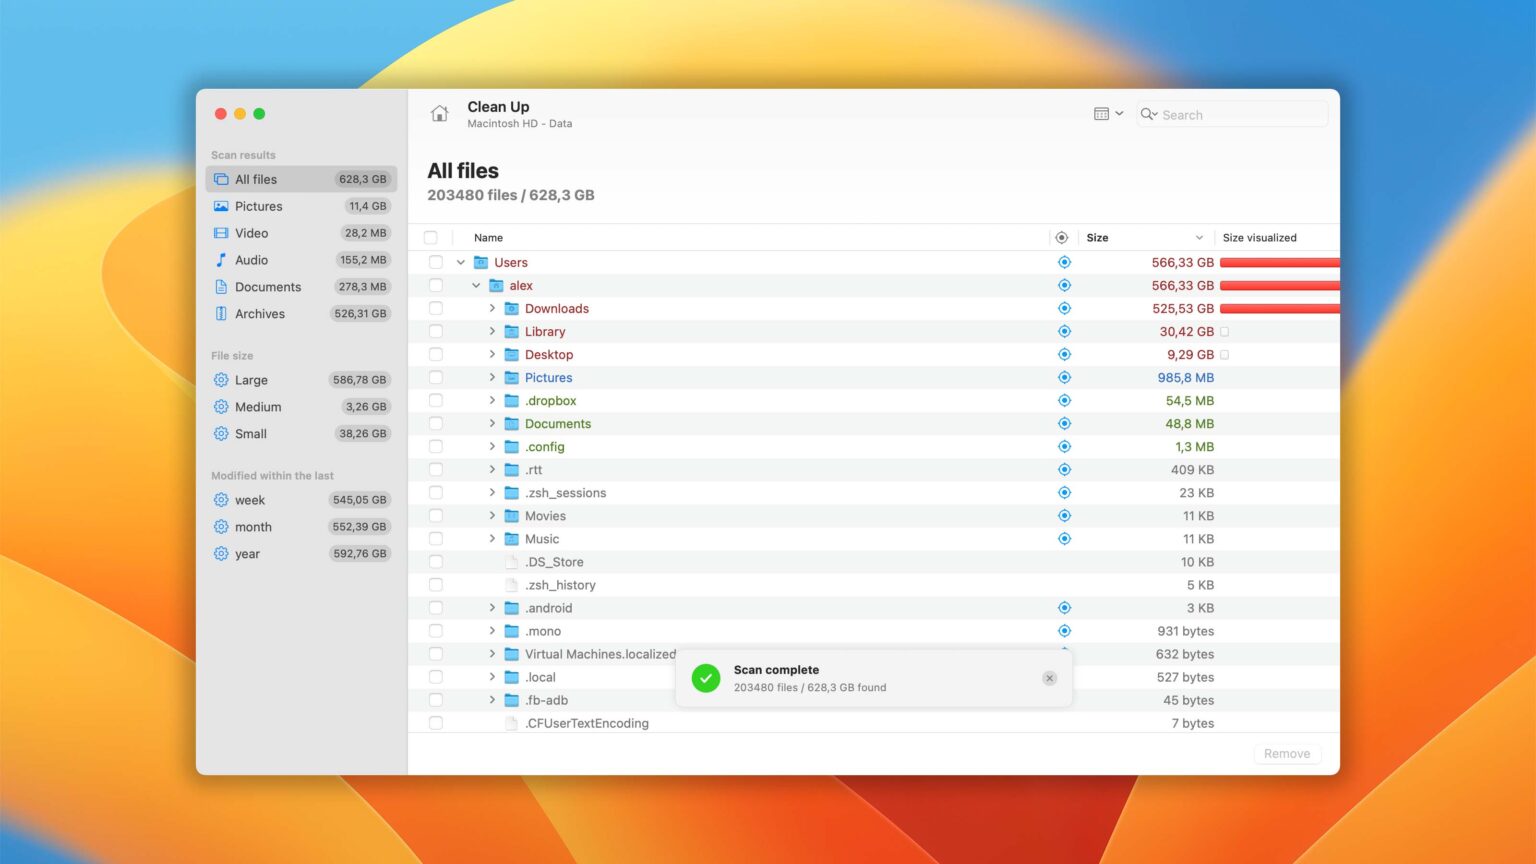Click the gear icon beside Large filter
The width and height of the screenshot is (1536, 864).
pyautogui.click(x=220, y=380)
